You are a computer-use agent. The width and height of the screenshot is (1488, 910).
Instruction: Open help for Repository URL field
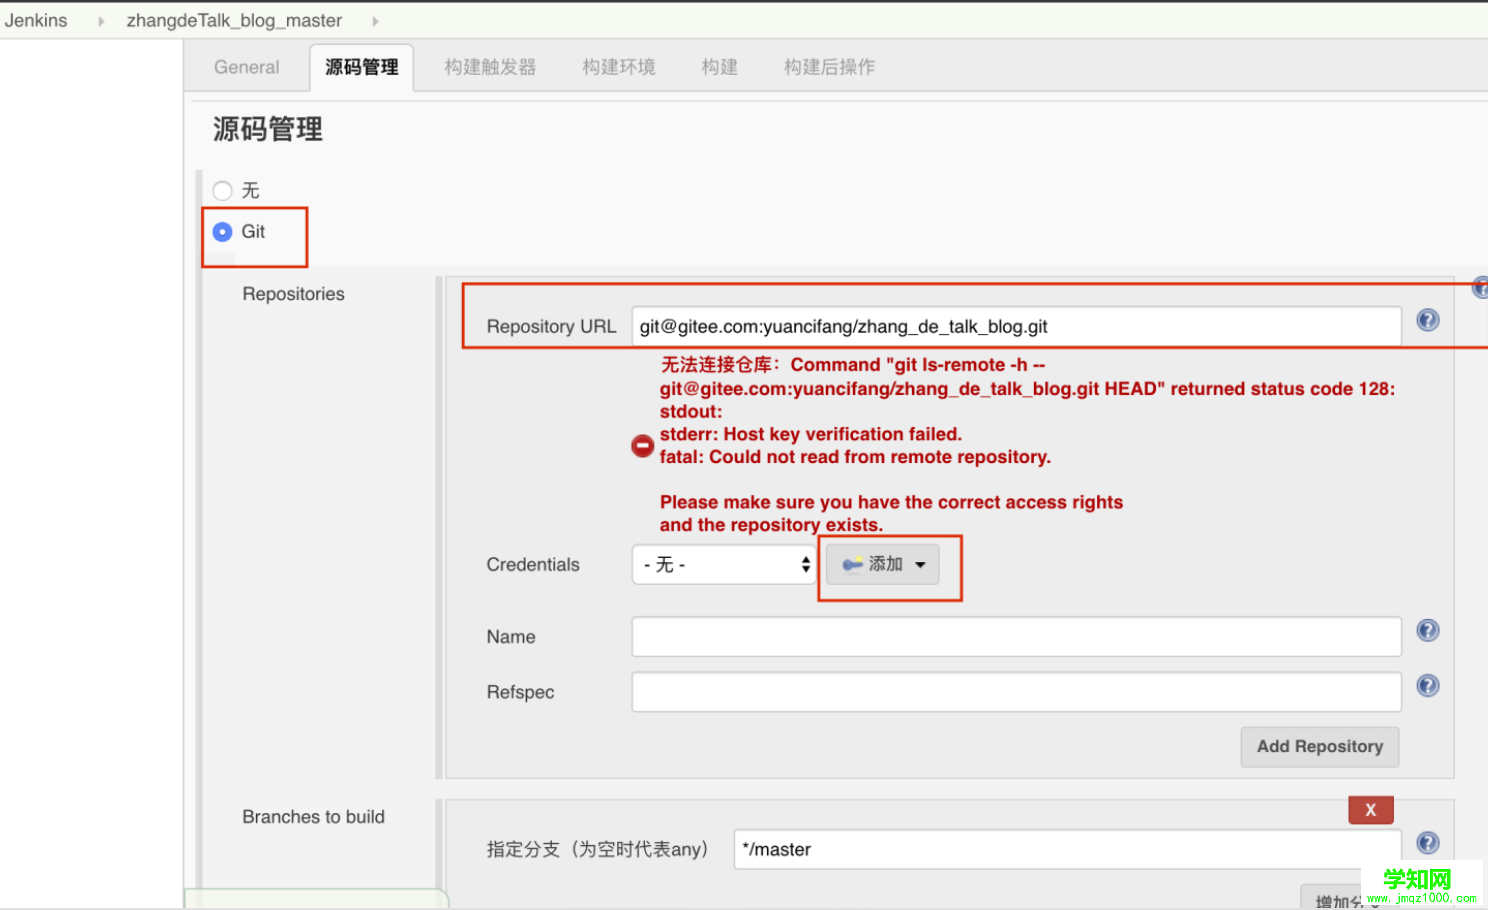click(x=1428, y=320)
